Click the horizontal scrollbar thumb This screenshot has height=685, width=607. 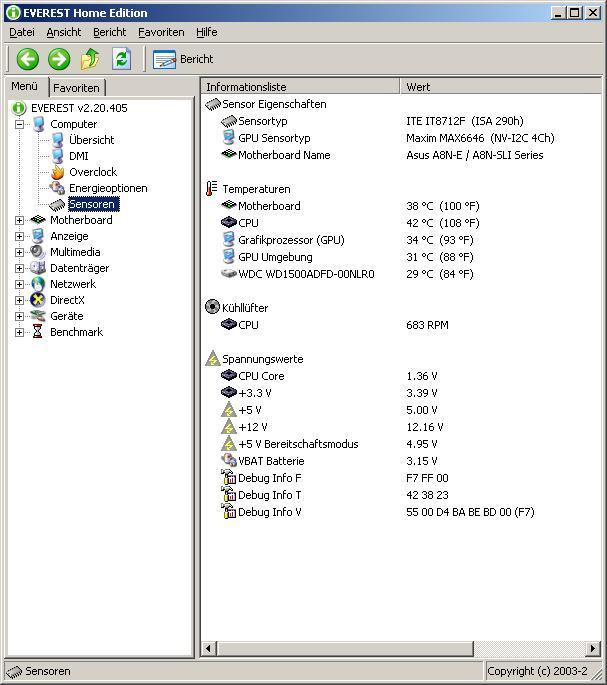344,648
